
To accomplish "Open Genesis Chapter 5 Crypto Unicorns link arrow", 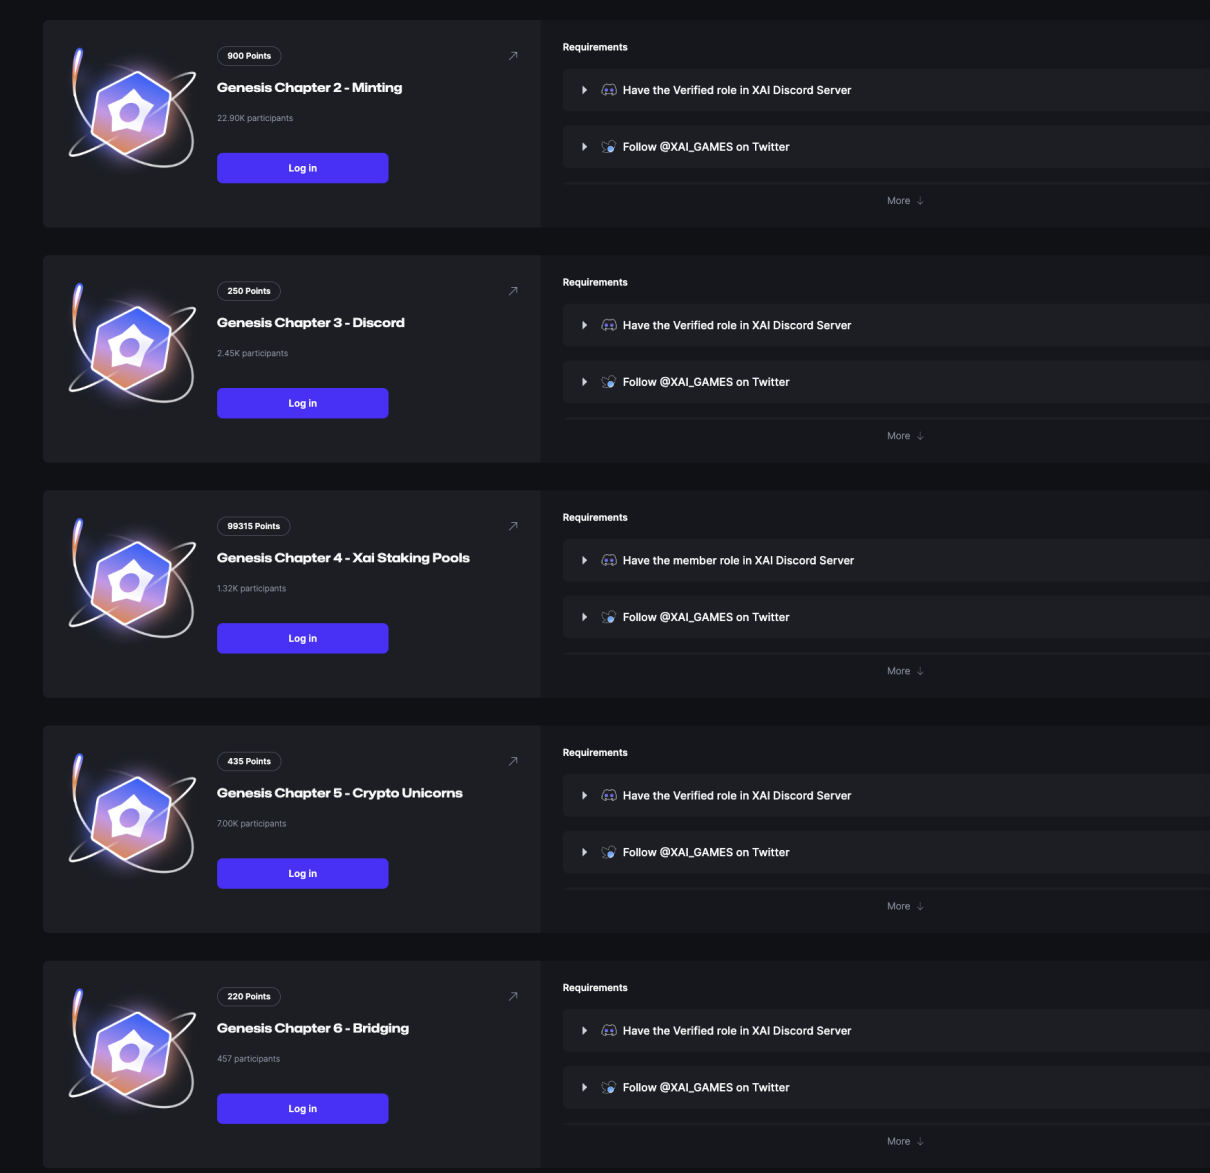I will (513, 761).
